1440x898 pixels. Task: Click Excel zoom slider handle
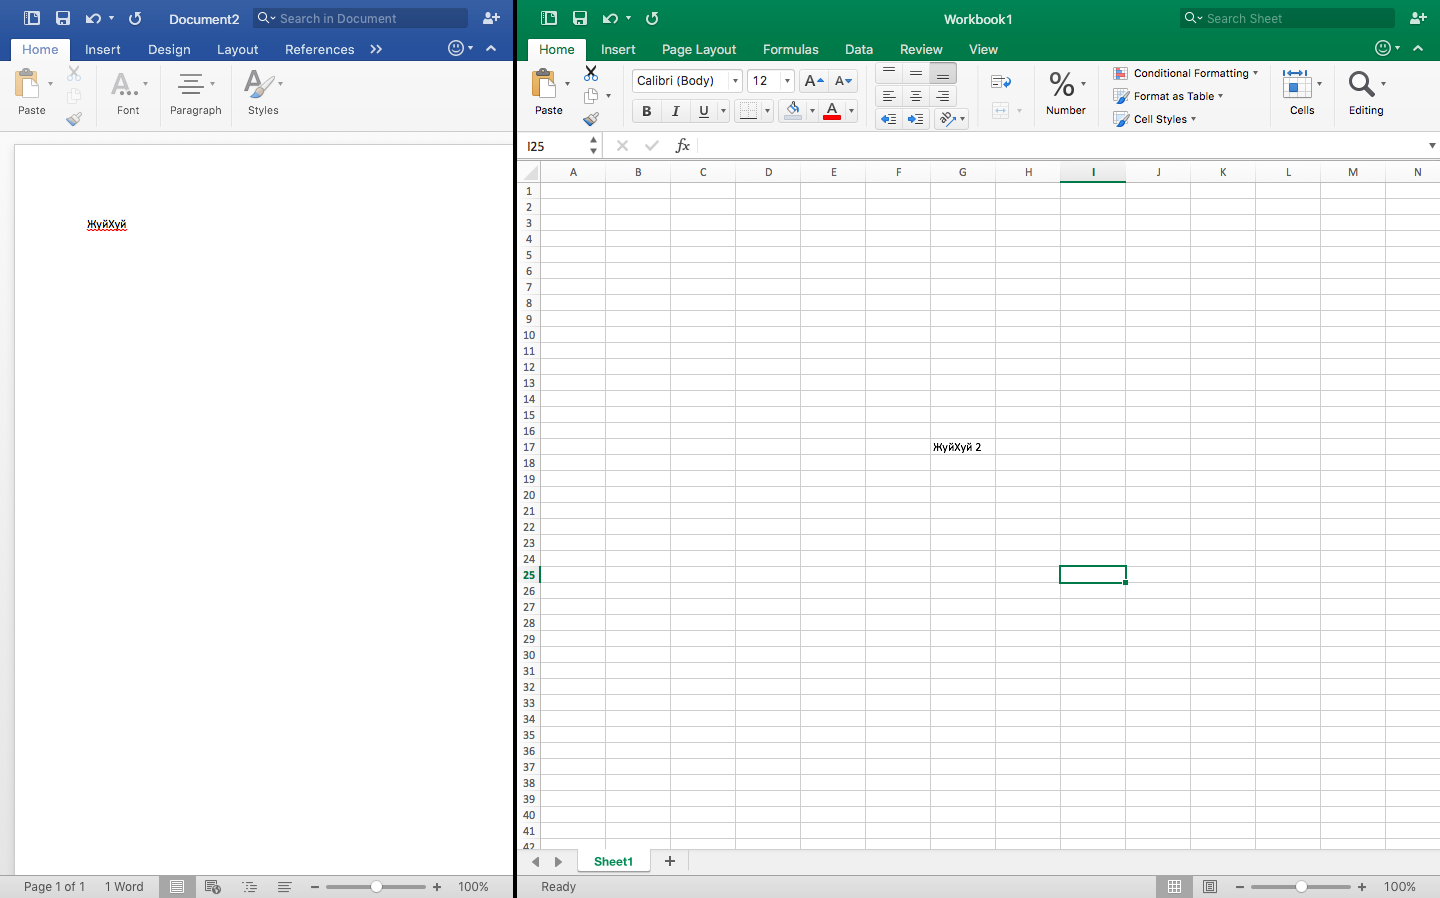(x=1301, y=887)
